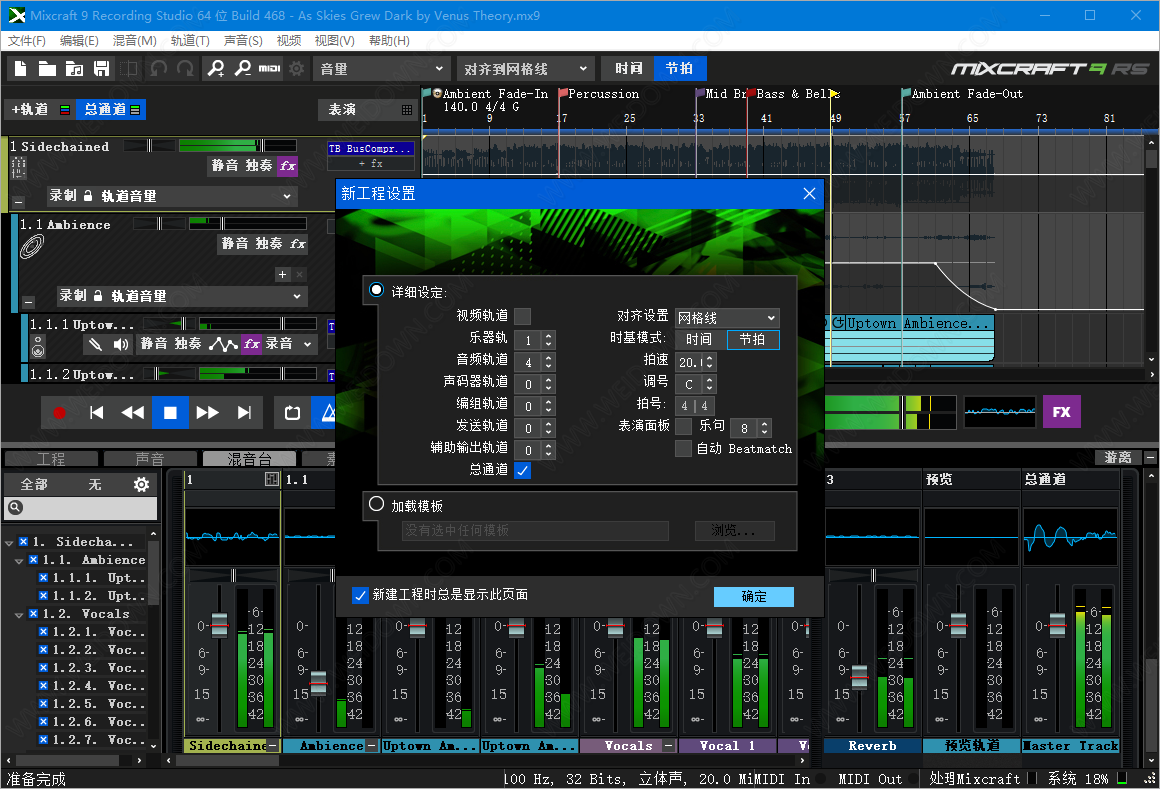Collapse the 1.1. Ambience tree node
The width and height of the screenshot is (1160, 789).
[x=19, y=561]
